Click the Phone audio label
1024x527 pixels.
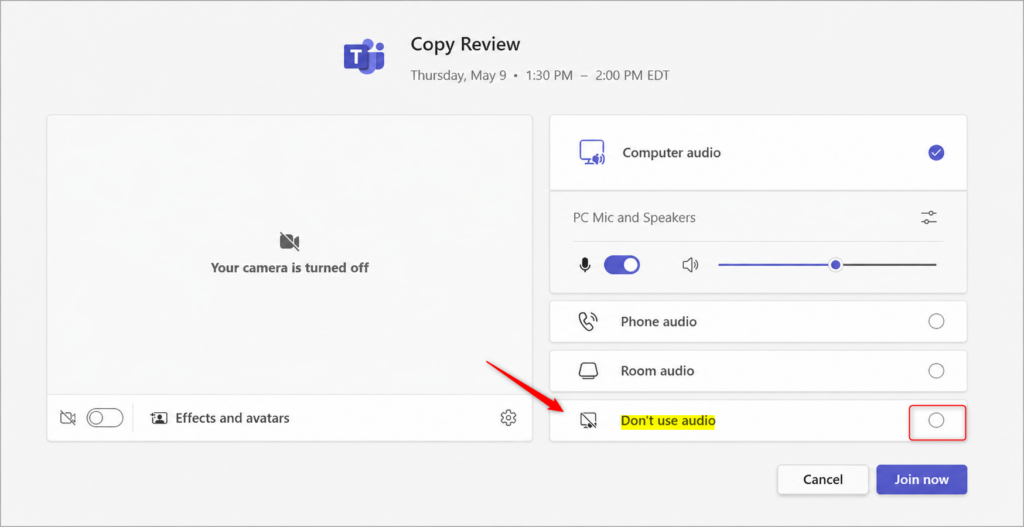pos(658,322)
